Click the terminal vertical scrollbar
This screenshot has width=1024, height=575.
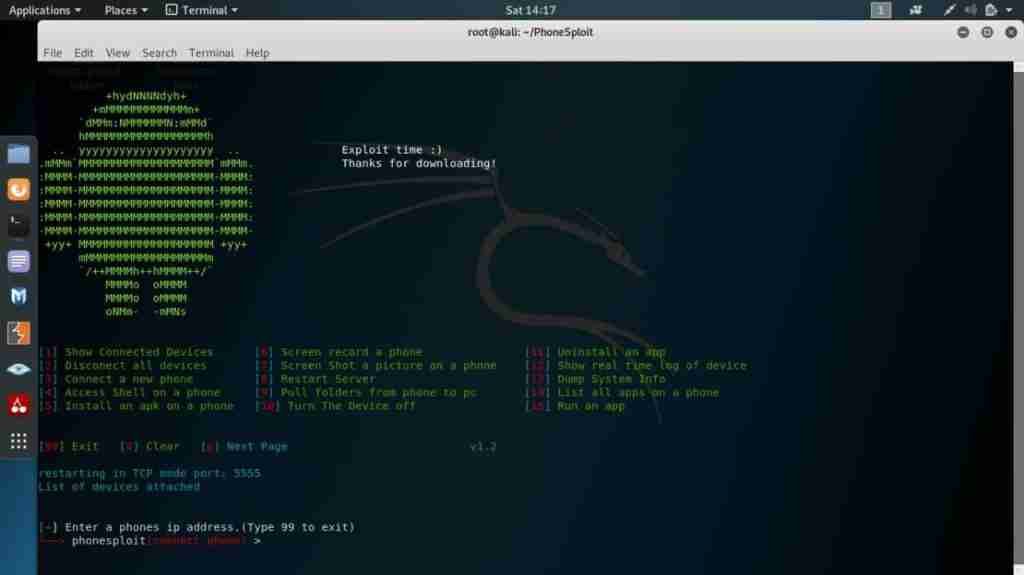1018,318
